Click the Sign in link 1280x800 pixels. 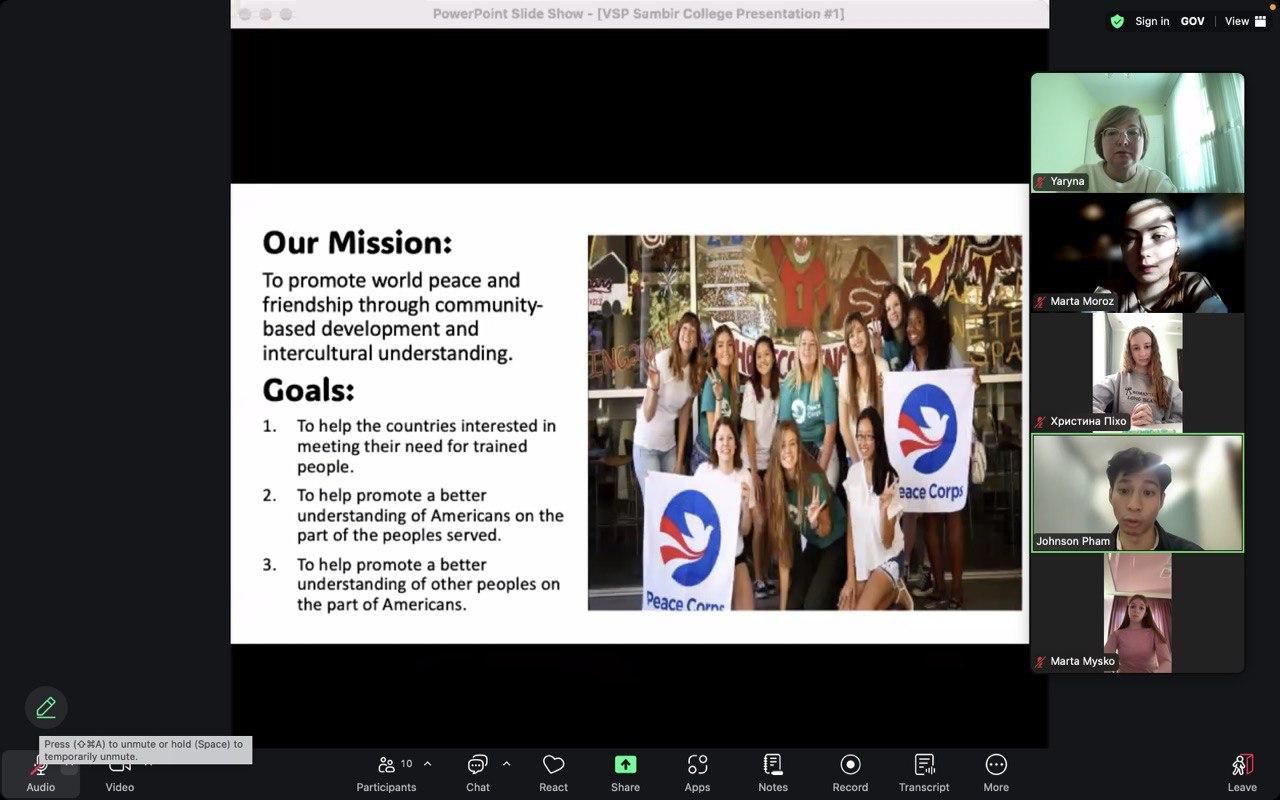pyautogui.click(x=1152, y=21)
